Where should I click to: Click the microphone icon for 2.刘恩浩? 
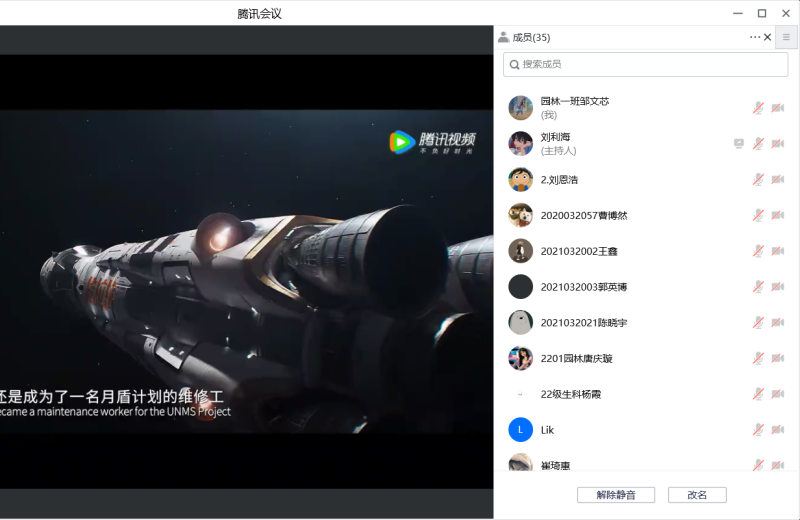(758, 180)
